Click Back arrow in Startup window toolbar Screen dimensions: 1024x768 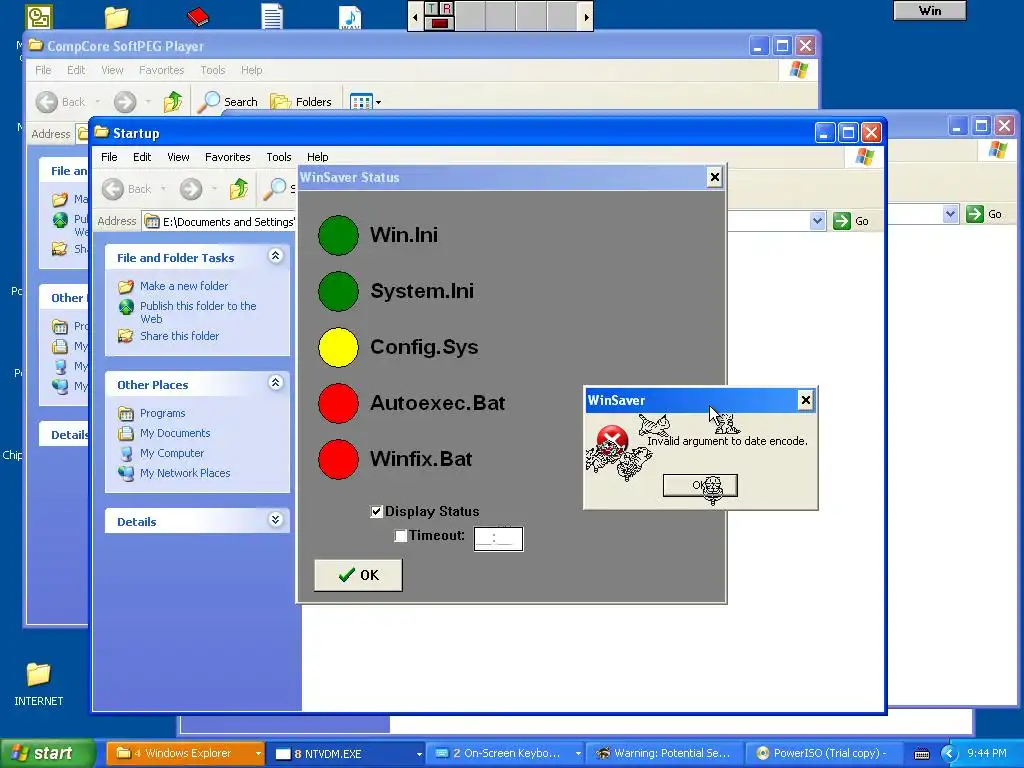tap(113, 189)
